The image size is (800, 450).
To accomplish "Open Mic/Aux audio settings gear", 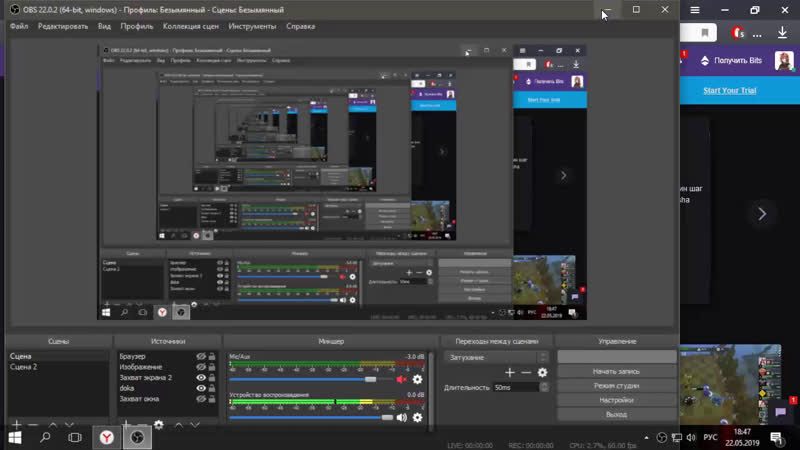I will pos(417,379).
